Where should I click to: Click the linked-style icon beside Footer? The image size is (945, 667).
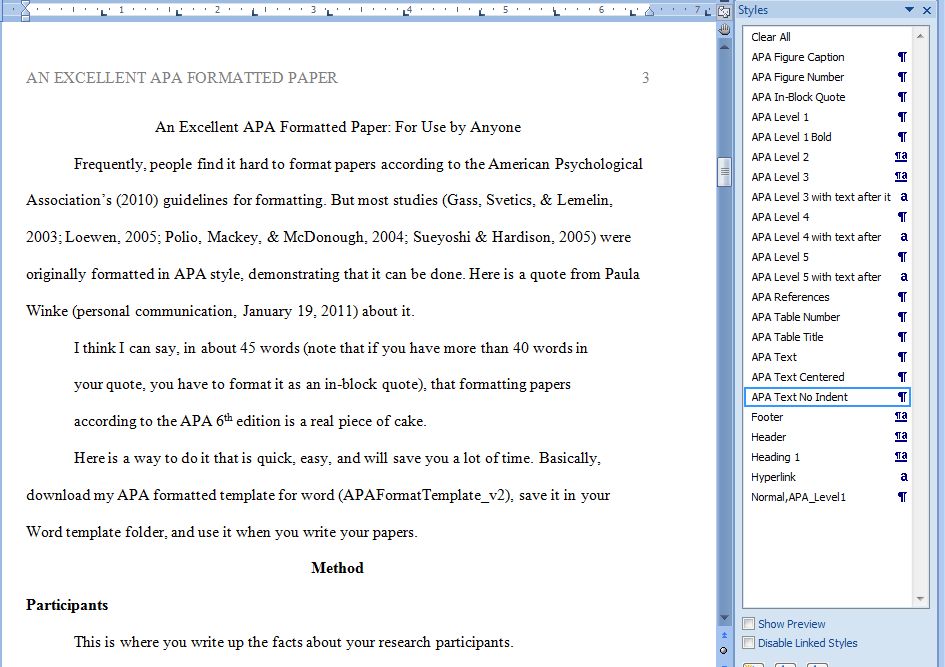tap(901, 417)
